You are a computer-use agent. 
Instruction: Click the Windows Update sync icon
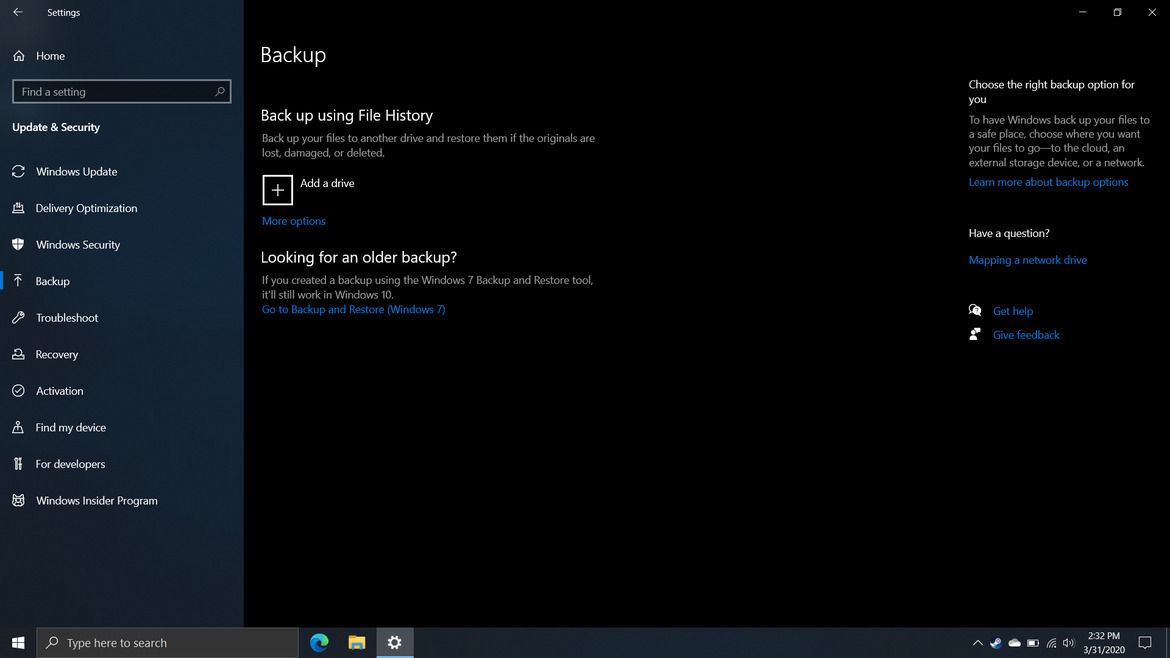pos(19,172)
